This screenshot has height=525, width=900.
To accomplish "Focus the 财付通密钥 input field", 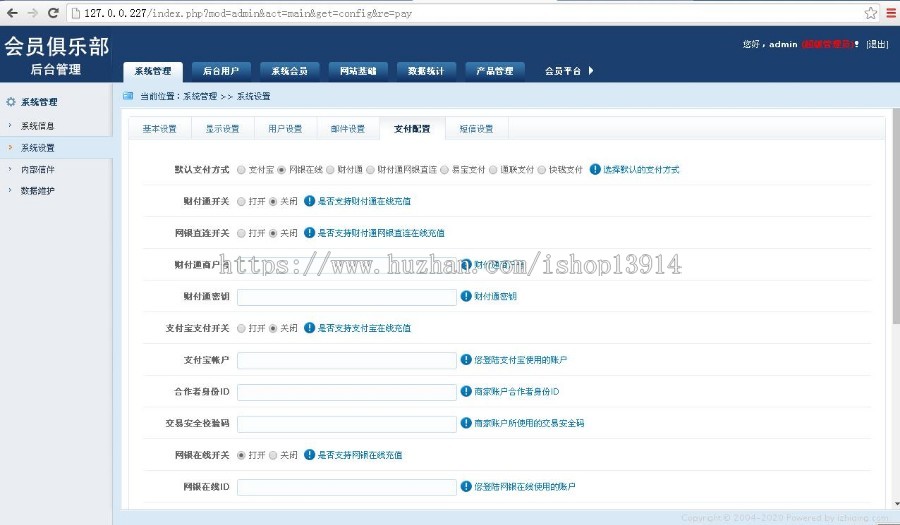I will pyautogui.click(x=347, y=297).
